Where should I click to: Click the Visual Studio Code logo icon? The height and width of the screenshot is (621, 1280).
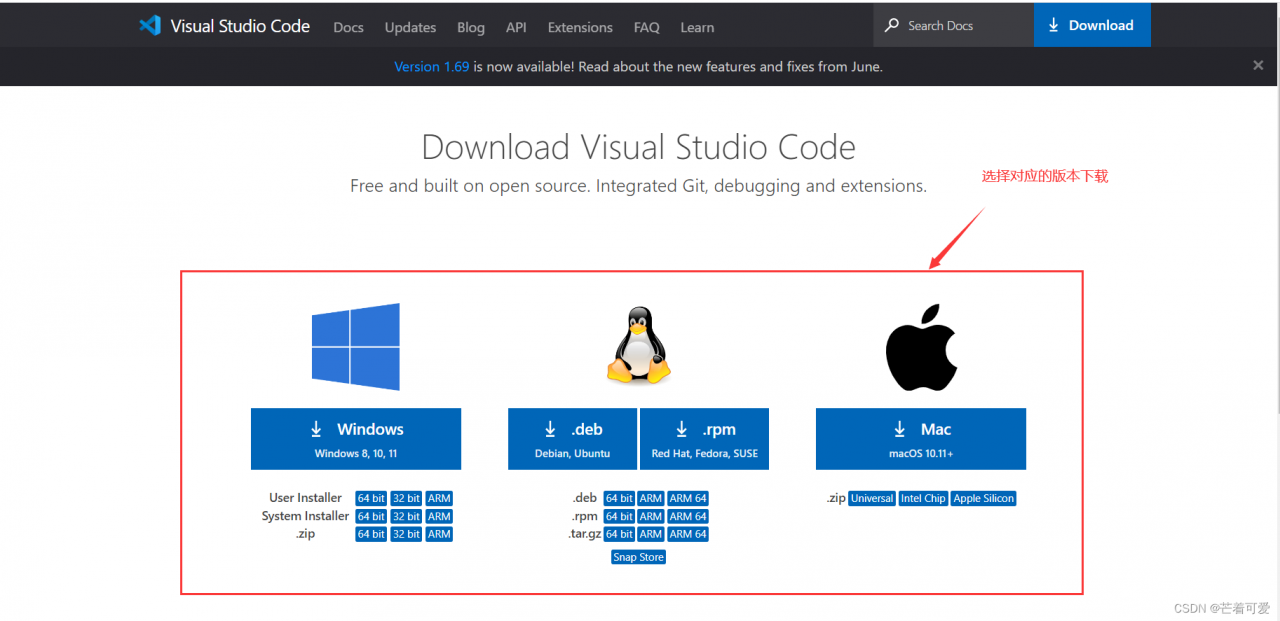coord(150,26)
